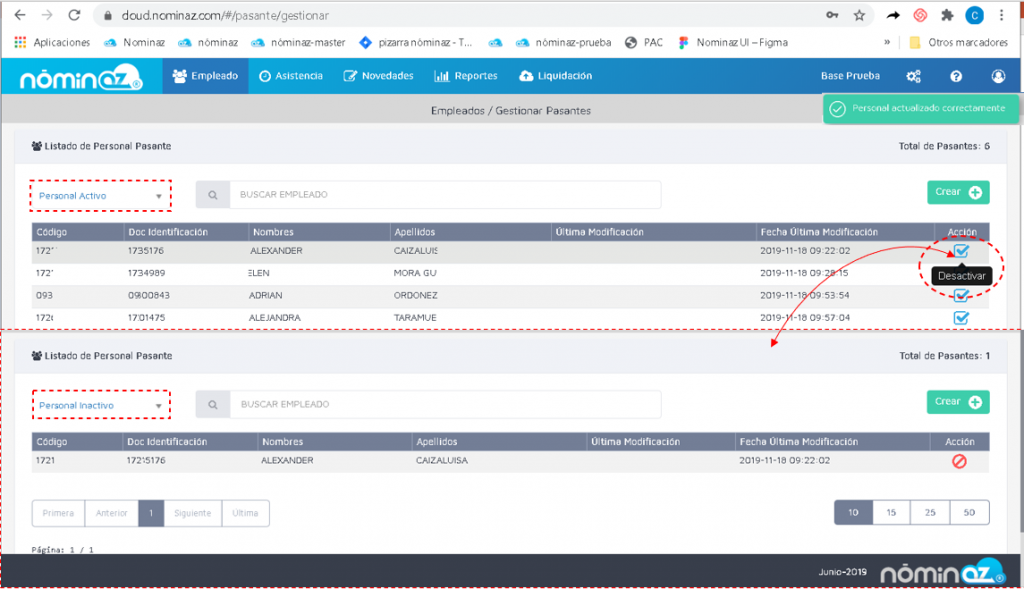Toggle the active checkbox for ADRIAN ORDONEZ

click(x=961, y=296)
